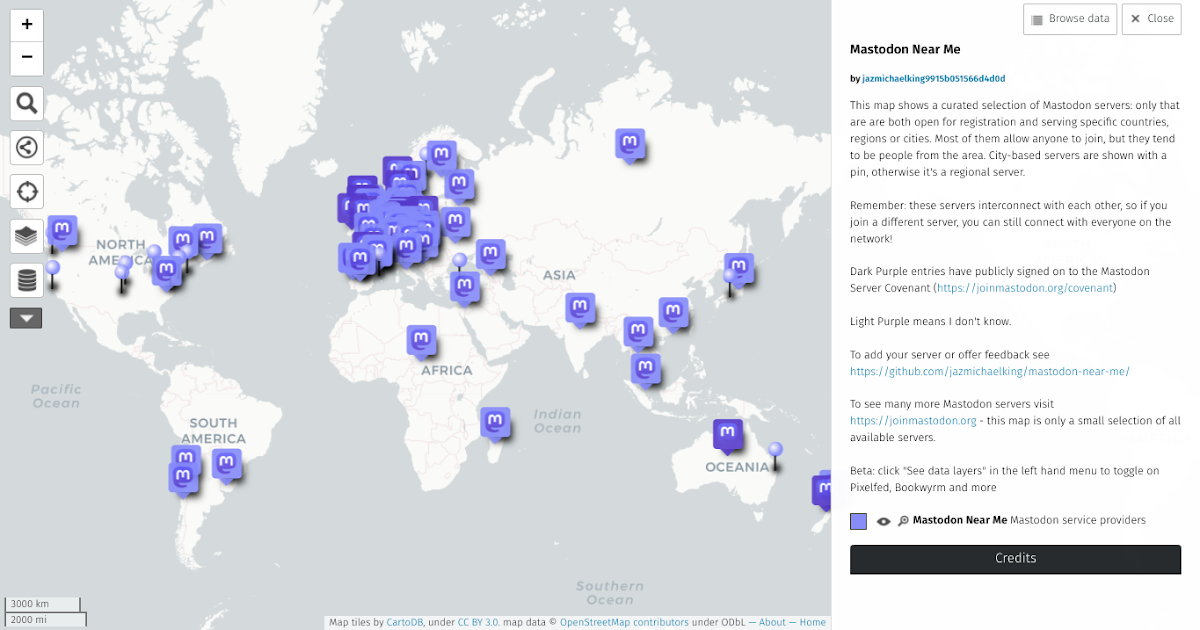
Task: Open the Credits section
Action: click(1015, 559)
